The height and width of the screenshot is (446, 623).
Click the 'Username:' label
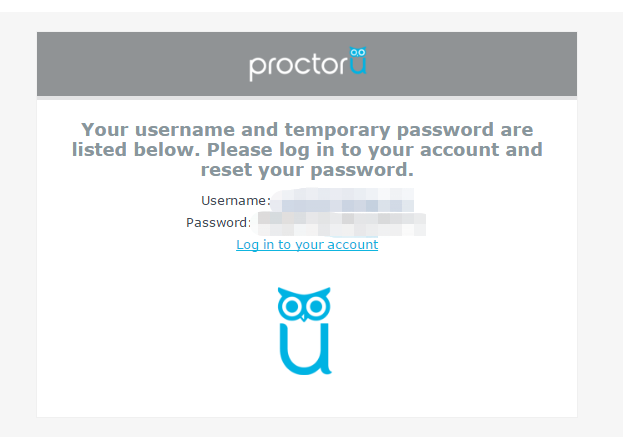coord(236,201)
